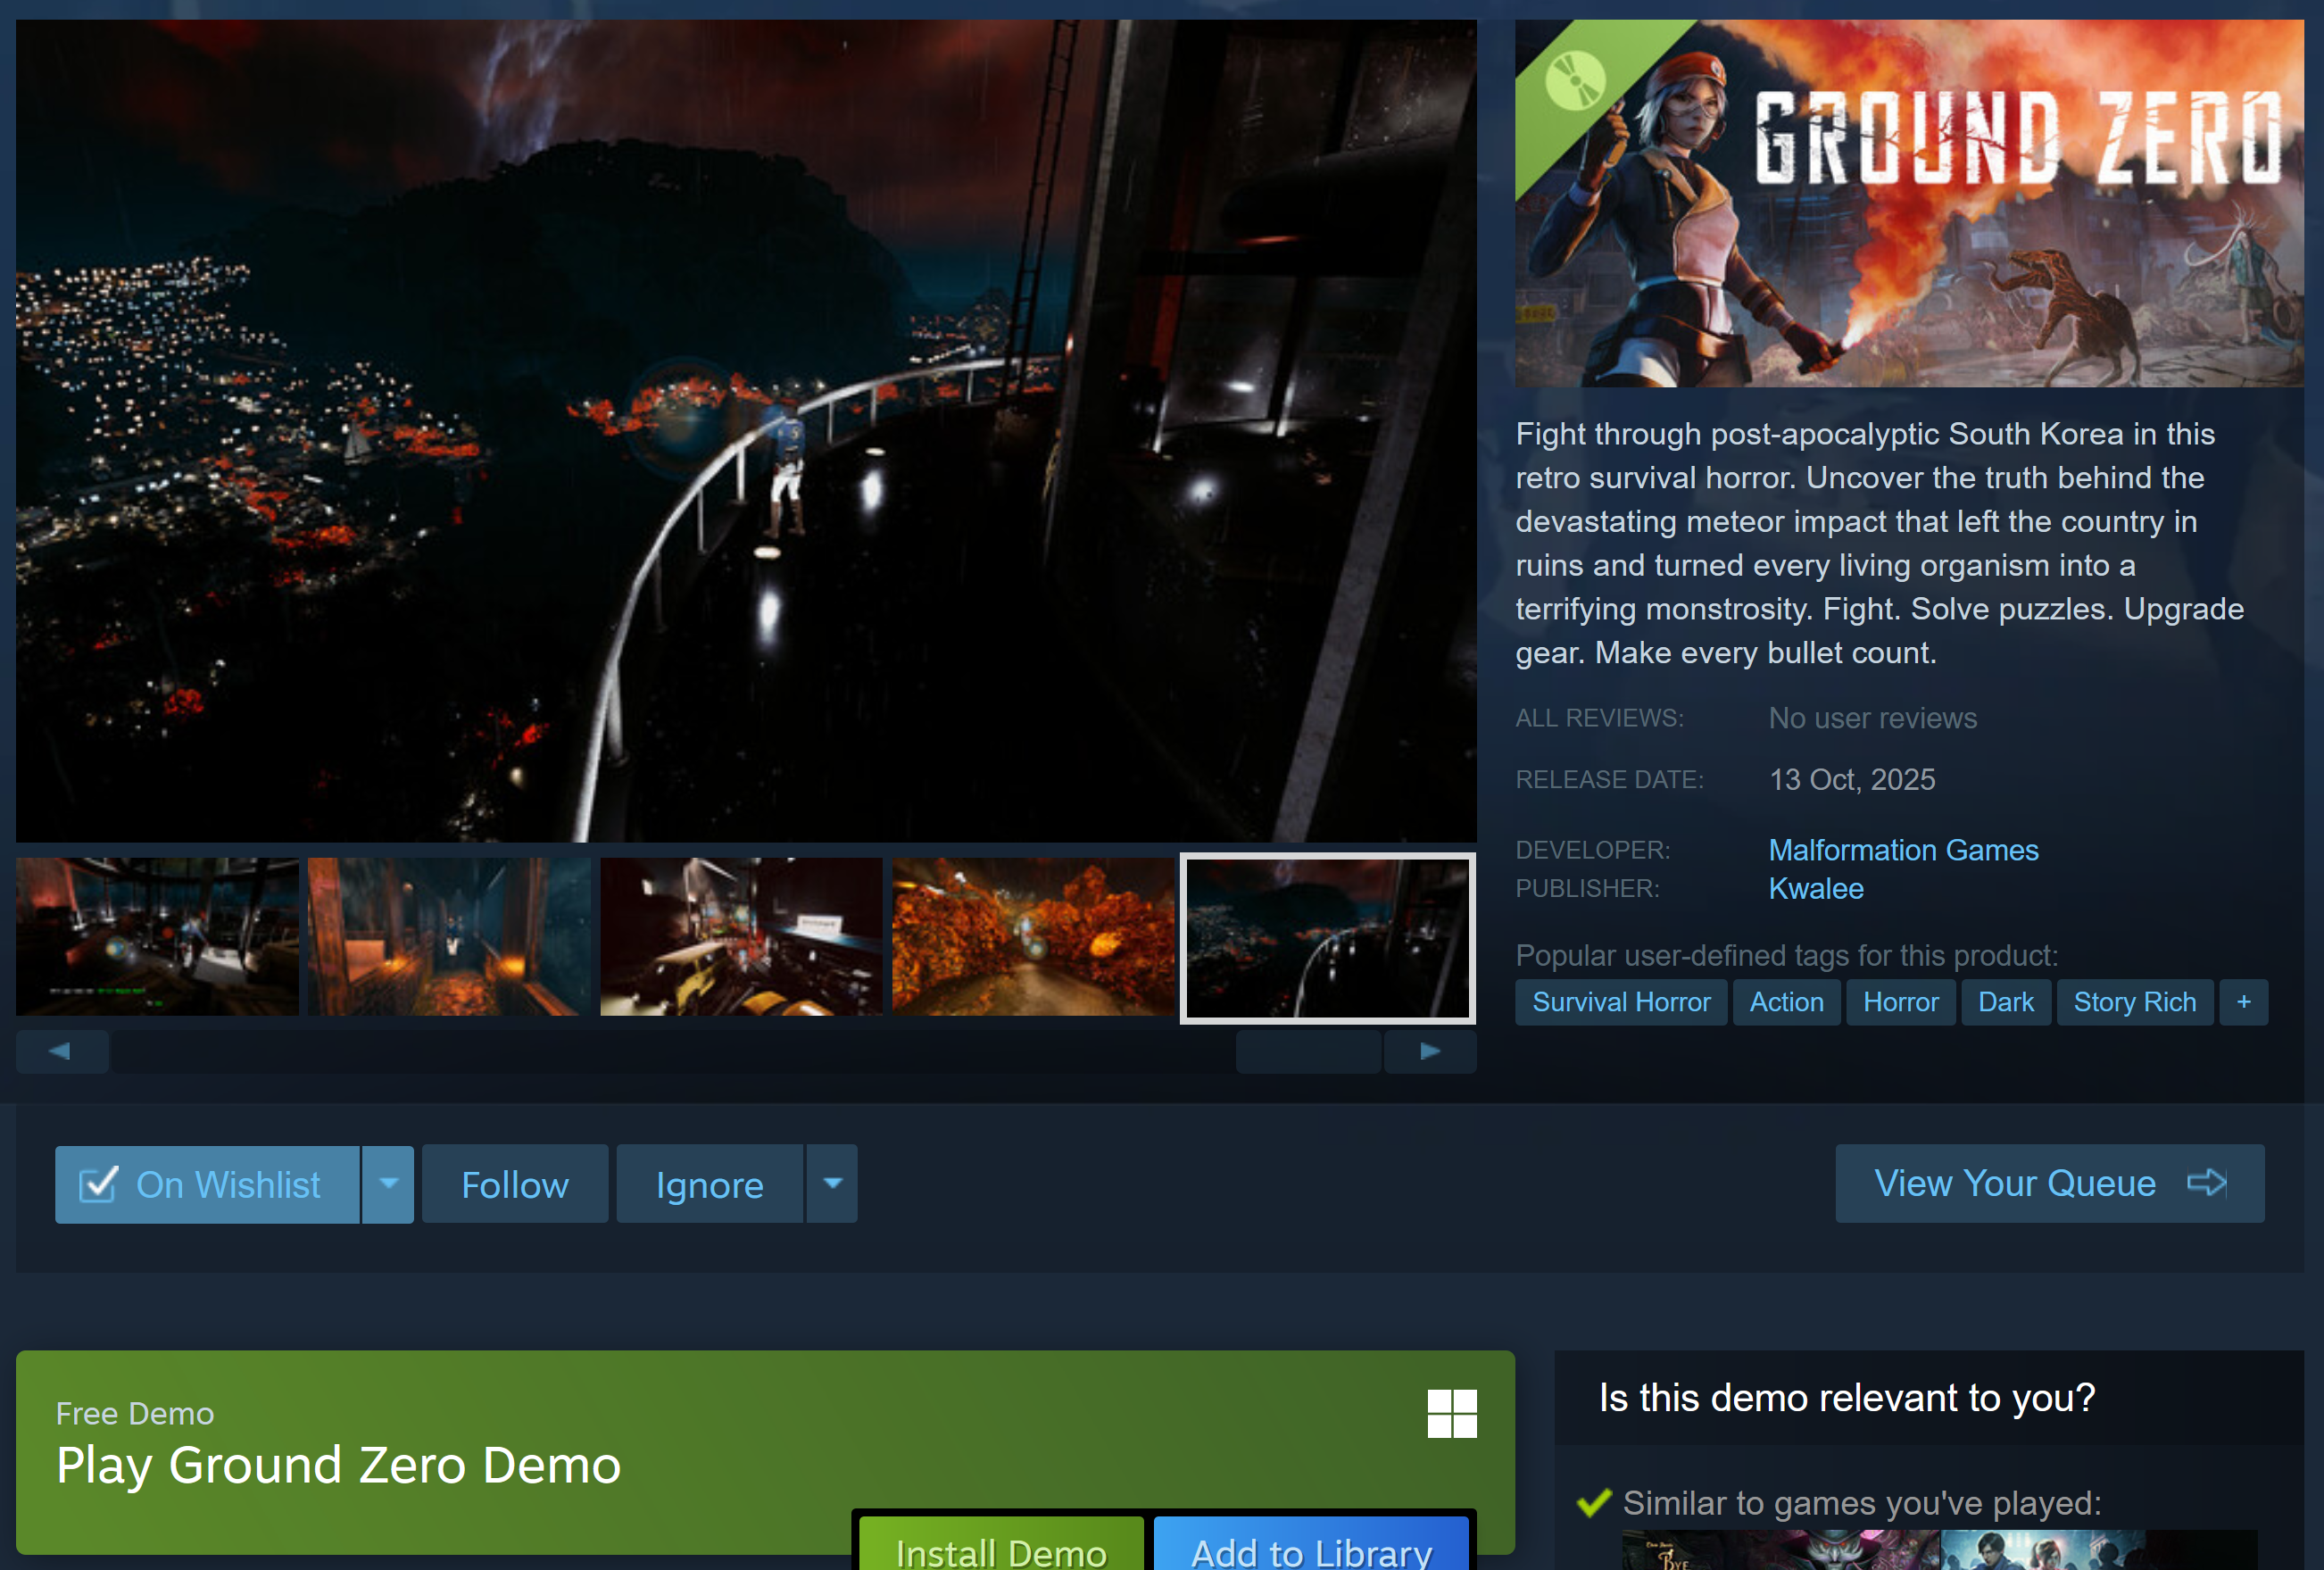This screenshot has height=1570, width=2324.
Task: Select the Story Rich tag
Action: tap(2134, 1002)
